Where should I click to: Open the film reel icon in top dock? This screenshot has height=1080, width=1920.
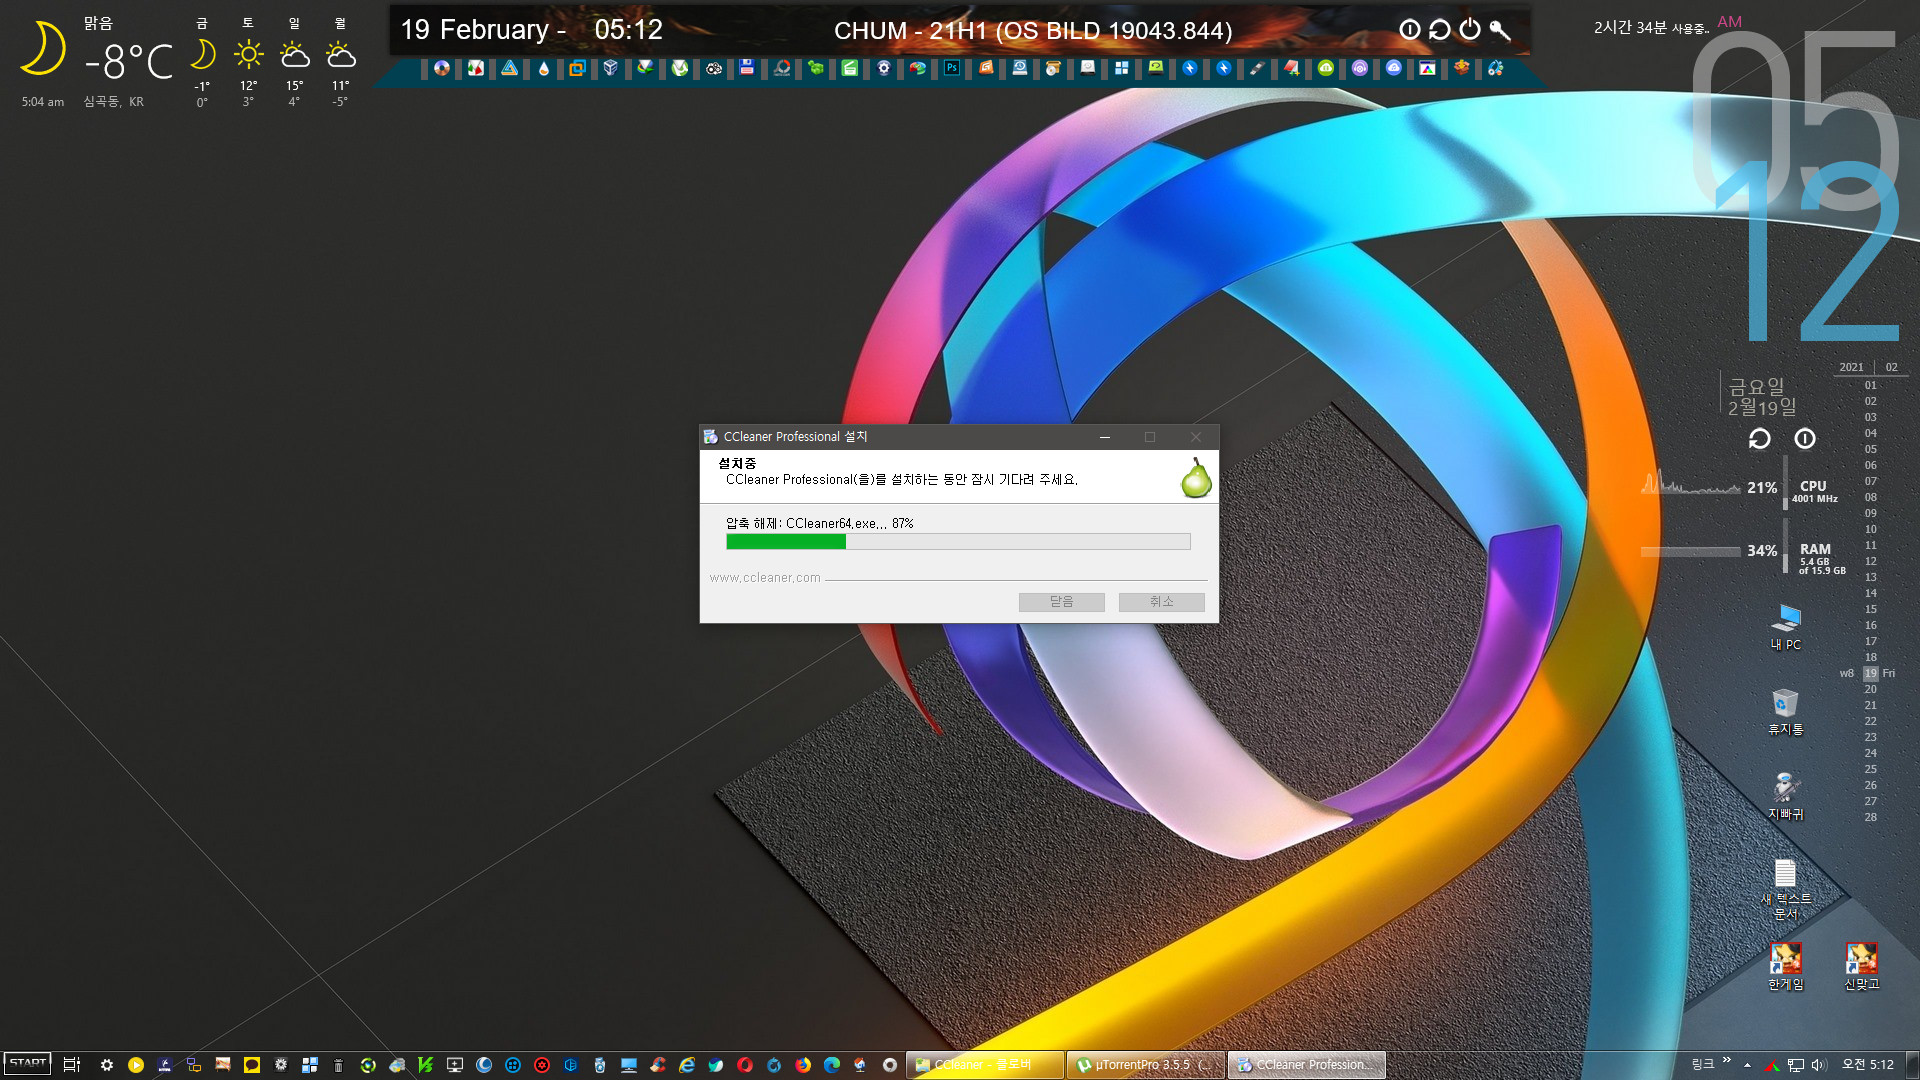click(713, 68)
